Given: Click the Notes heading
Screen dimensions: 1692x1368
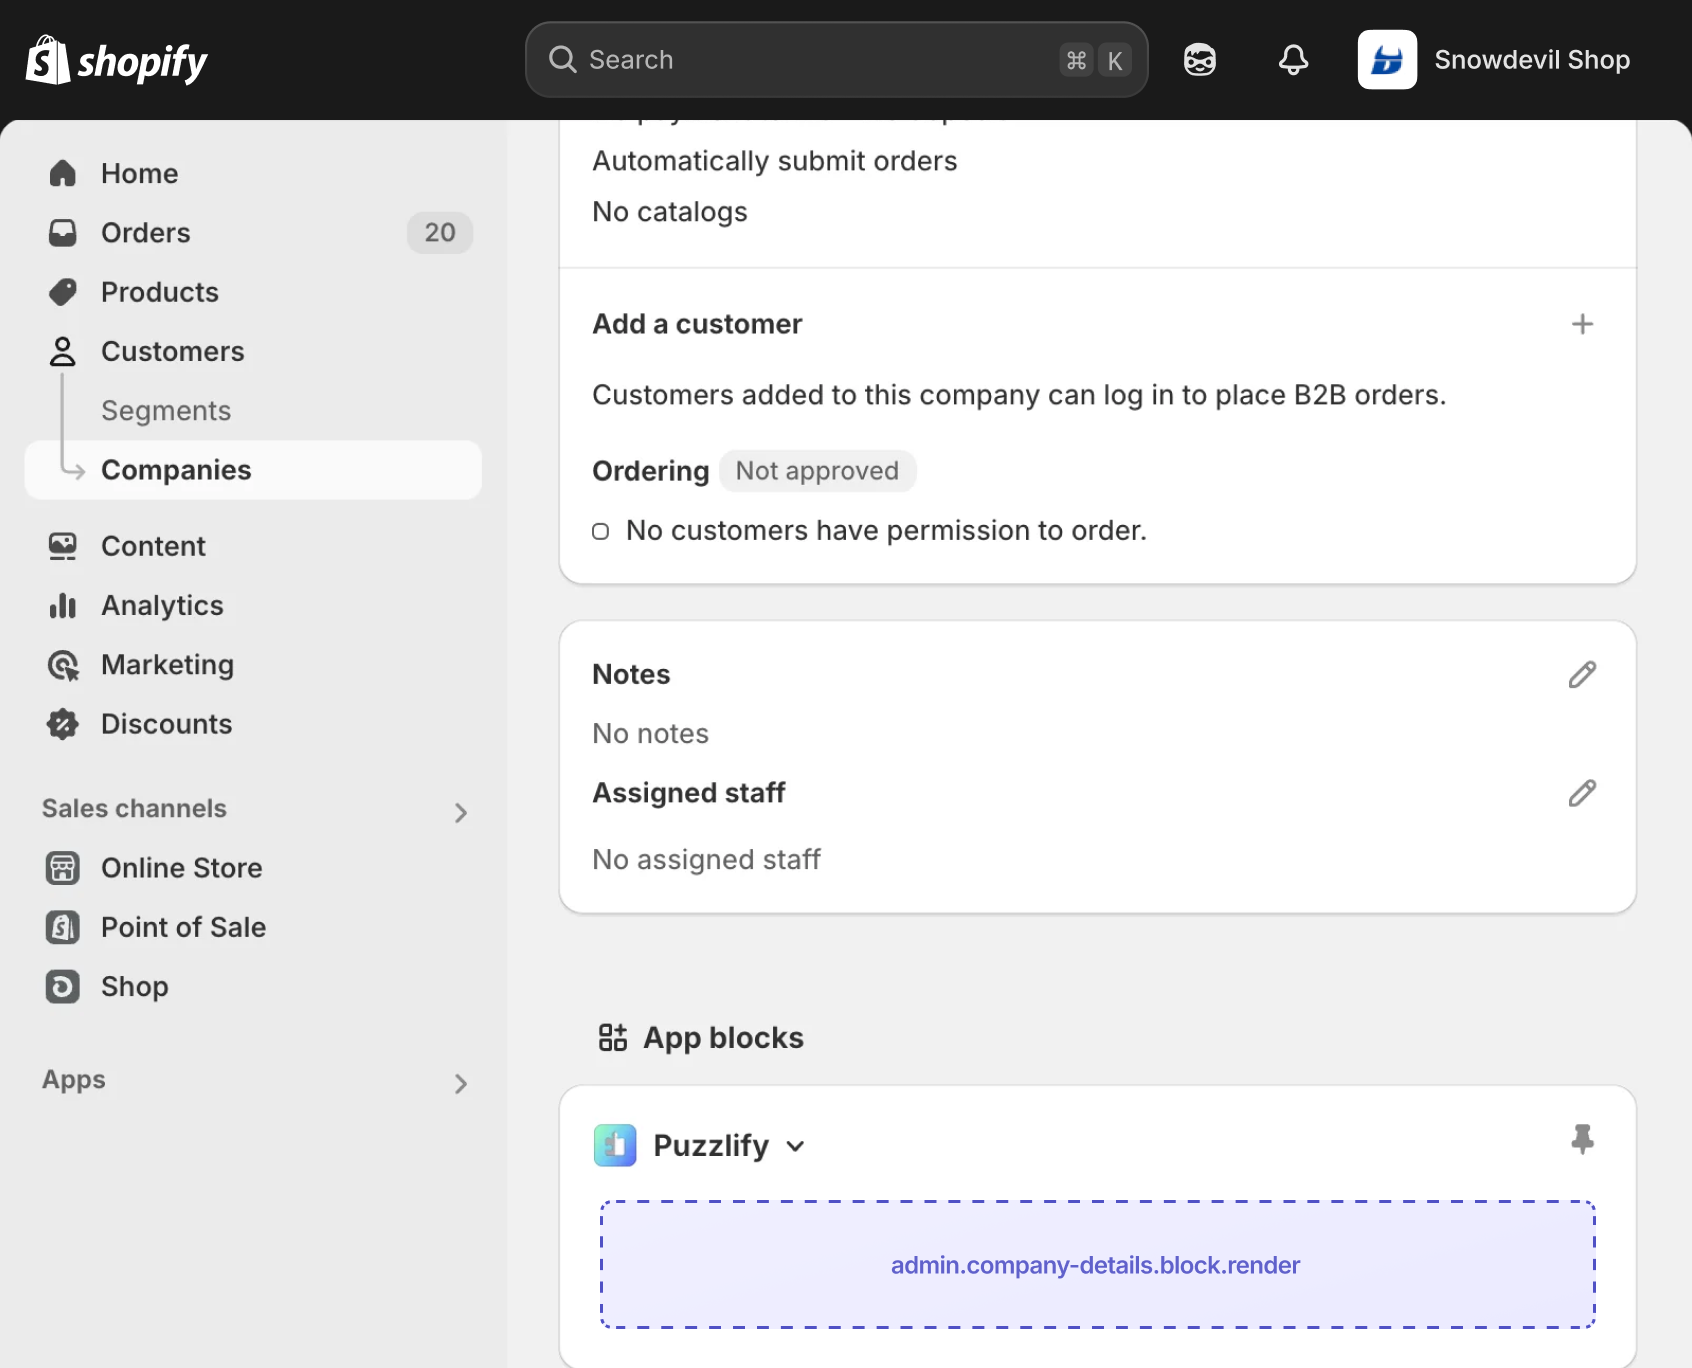Looking at the screenshot, I should tap(631, 675).
